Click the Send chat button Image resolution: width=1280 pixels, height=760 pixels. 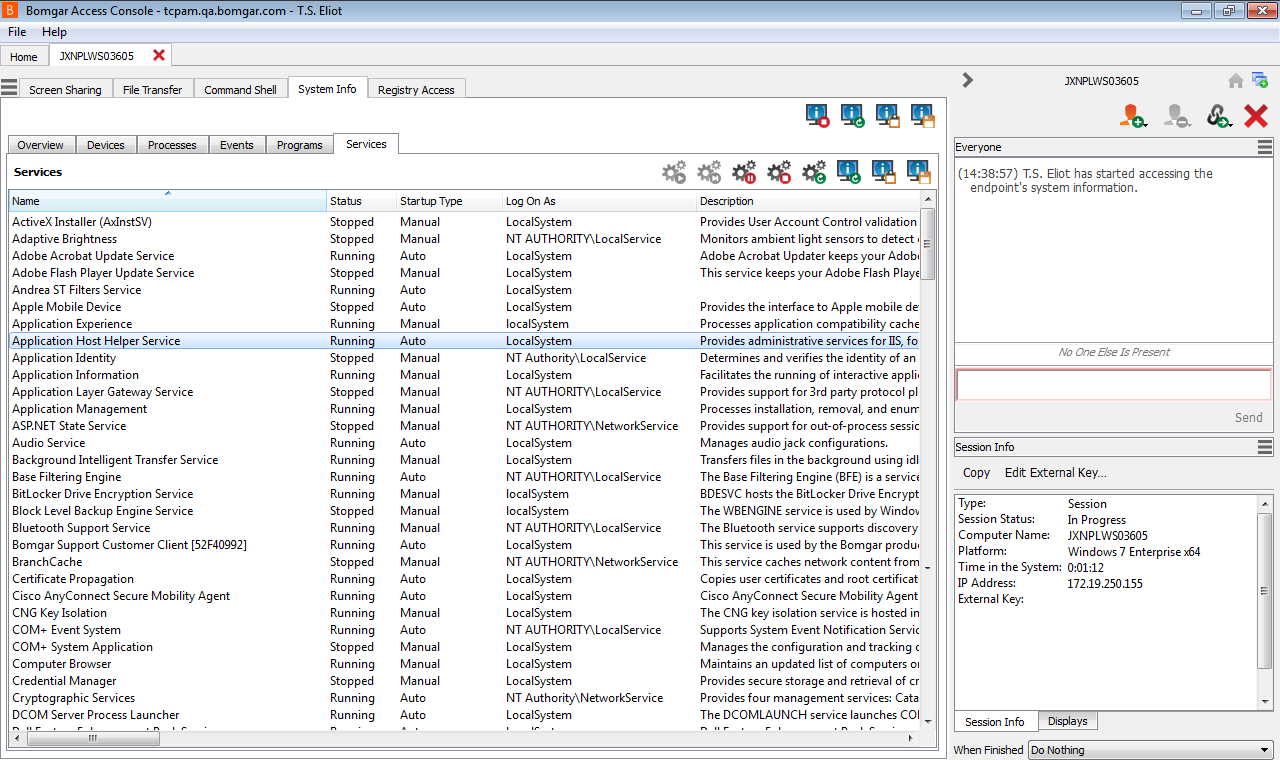[1249, 417]
